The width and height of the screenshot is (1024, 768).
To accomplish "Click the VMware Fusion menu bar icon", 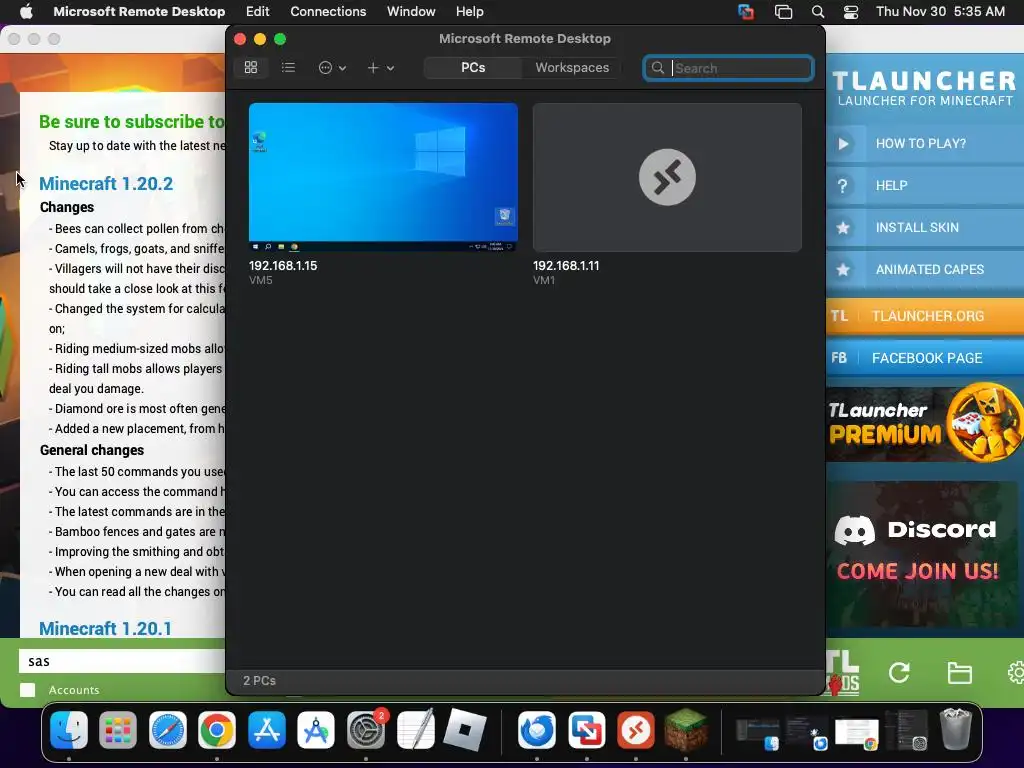I will pos(746,12).
